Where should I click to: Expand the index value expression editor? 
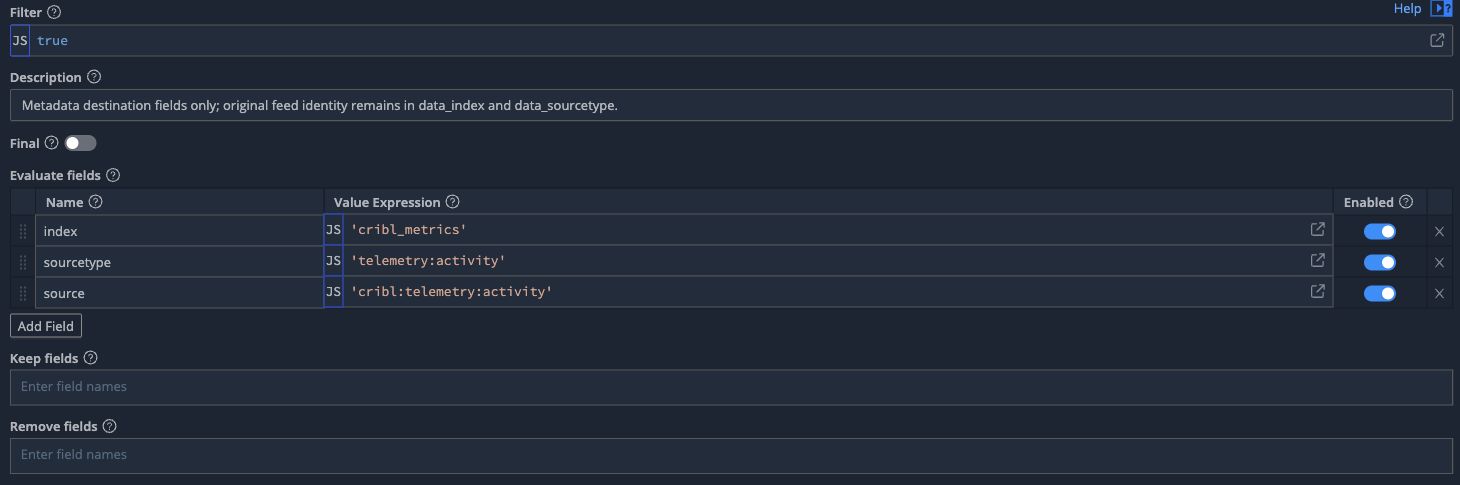[x=1318, y=229]
